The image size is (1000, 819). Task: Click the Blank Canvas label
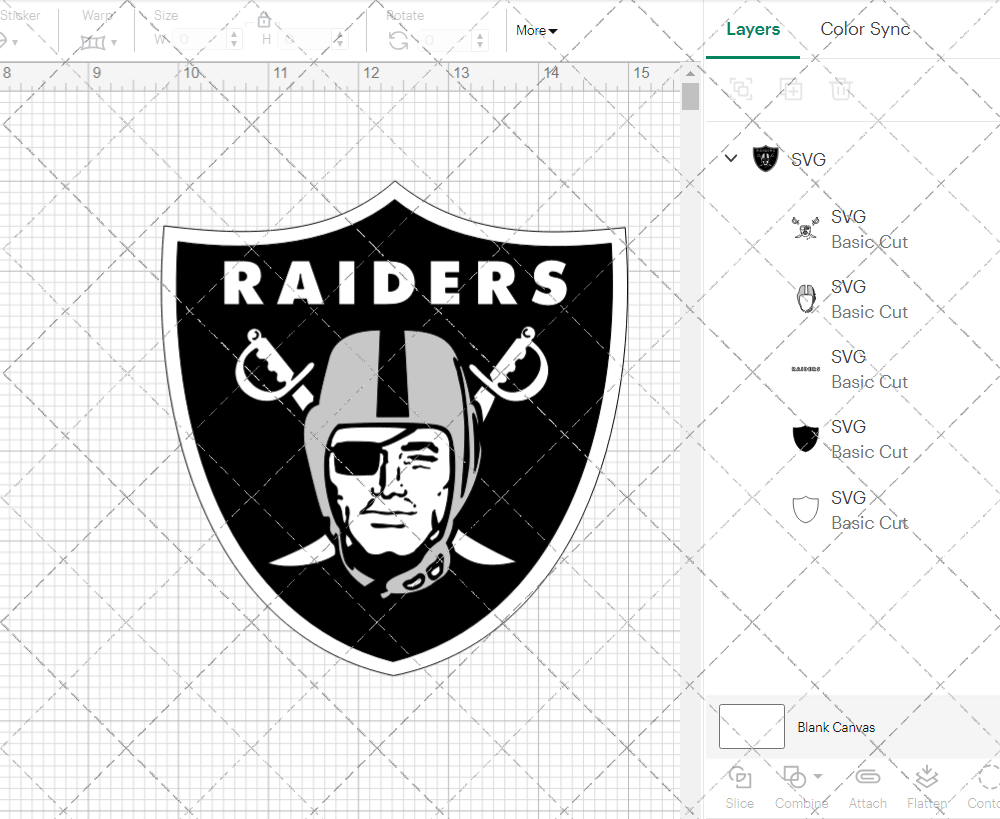835,727
